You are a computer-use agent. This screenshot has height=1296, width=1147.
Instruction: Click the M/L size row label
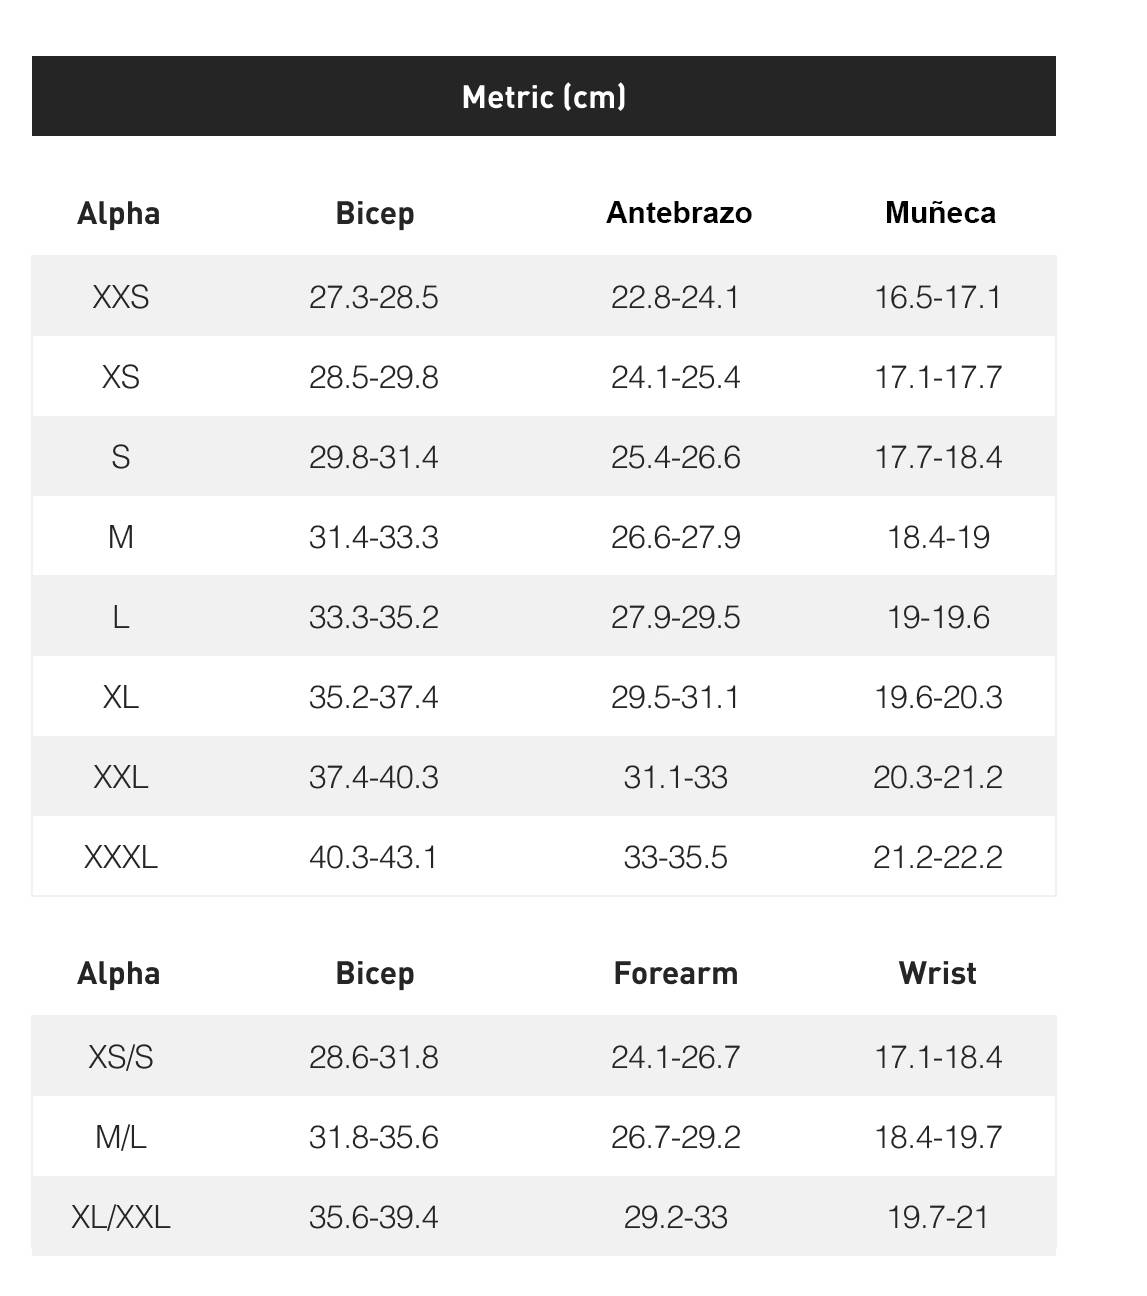120,1137
